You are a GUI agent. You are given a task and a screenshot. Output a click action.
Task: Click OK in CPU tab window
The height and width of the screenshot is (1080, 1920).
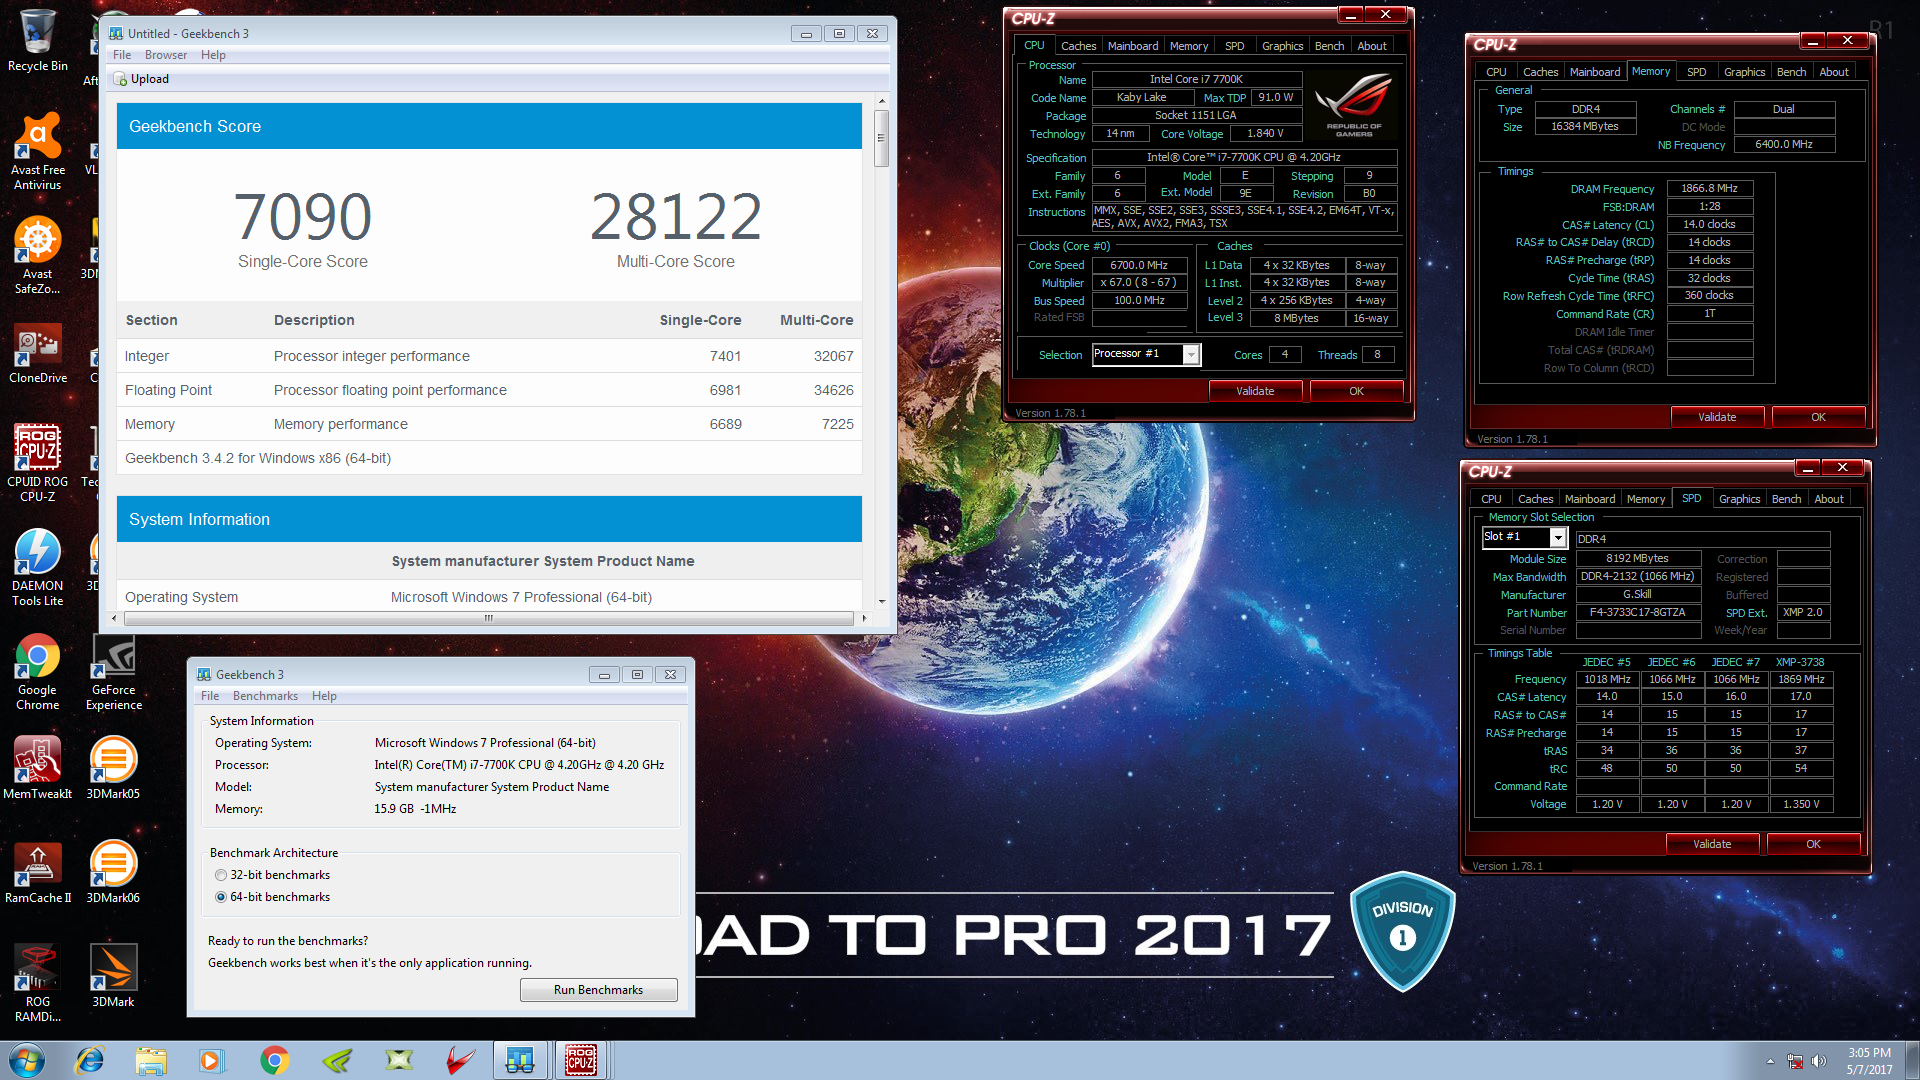pyautogui.click(x=1356, y=391)
